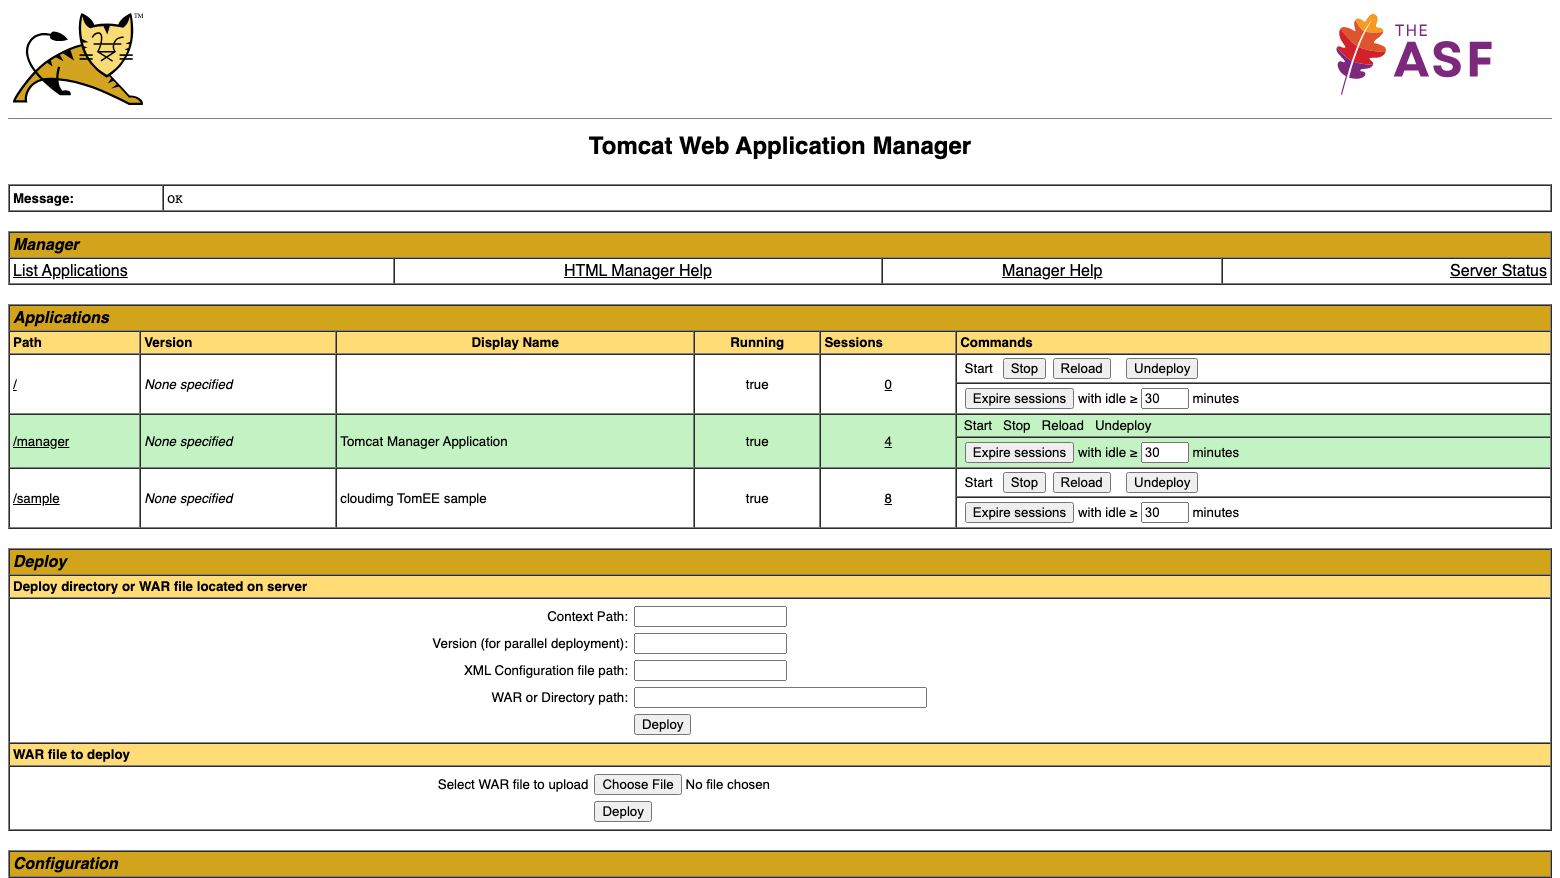This screenshot has height=878, width=1560.
Task: Open HTML Manager Help
Action: click(638, 271)
